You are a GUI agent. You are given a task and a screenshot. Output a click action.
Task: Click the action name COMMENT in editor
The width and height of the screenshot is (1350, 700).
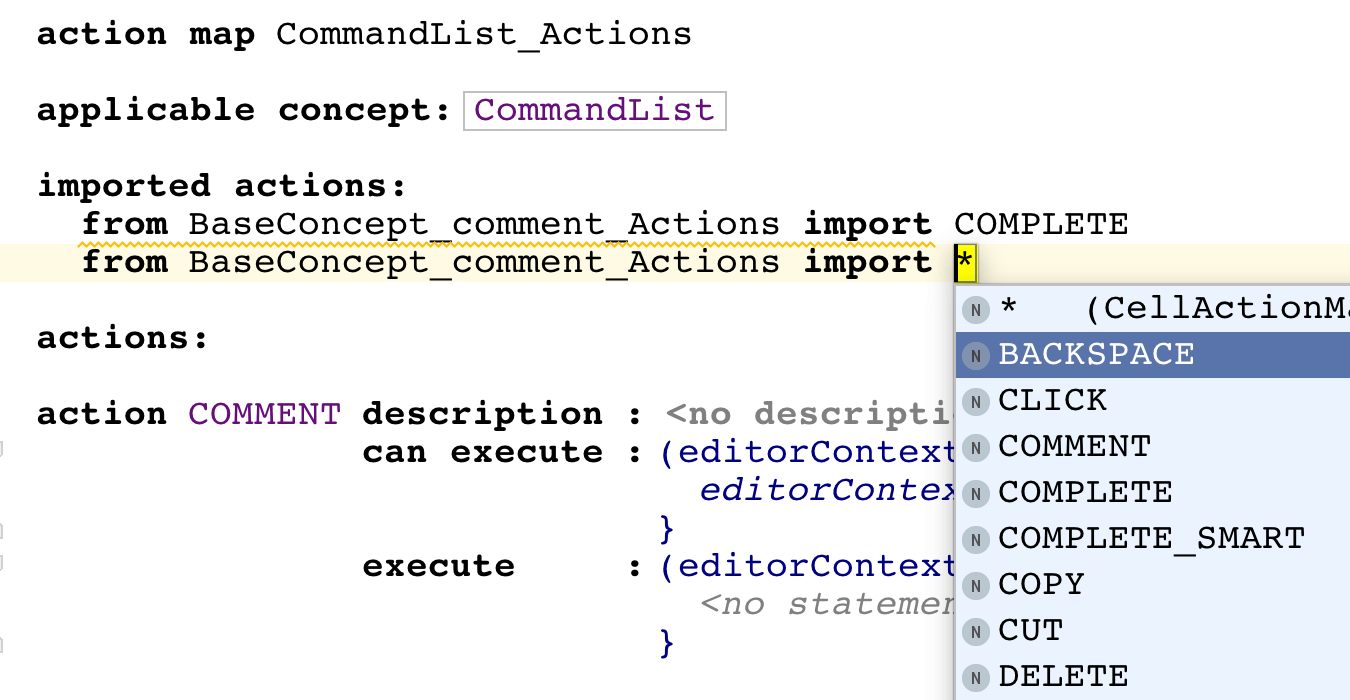pos(265,414)
